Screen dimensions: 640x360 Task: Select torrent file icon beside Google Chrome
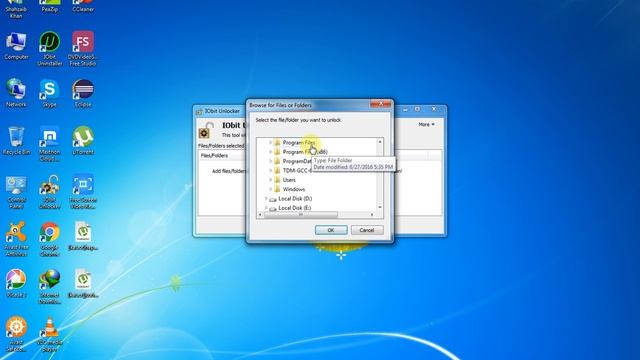click(x=83, y=236)
